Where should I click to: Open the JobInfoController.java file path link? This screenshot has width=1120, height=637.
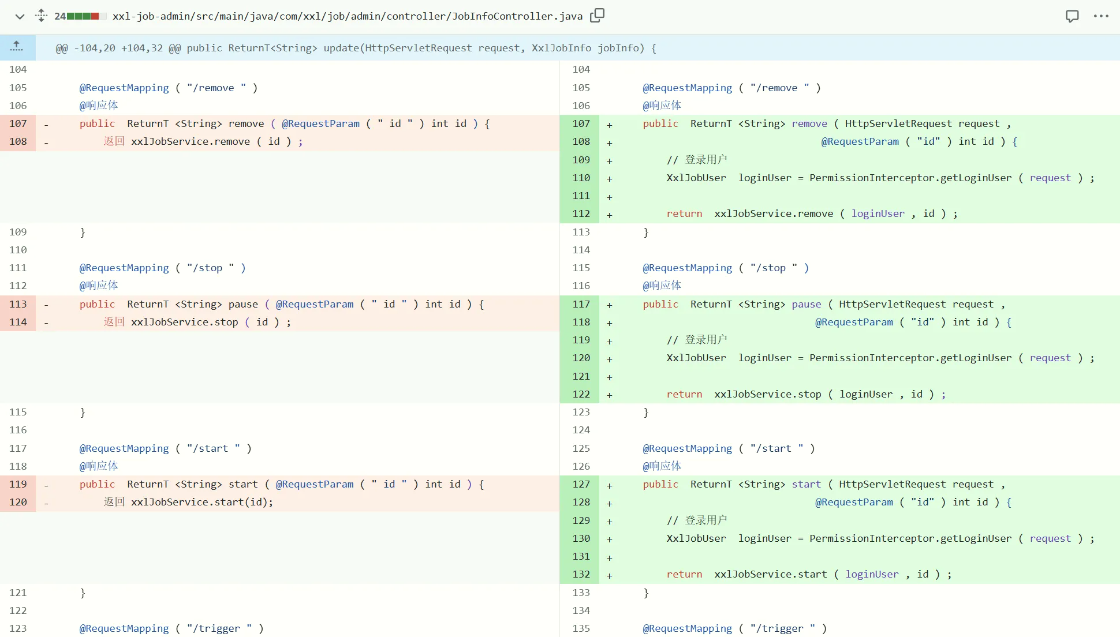tap(347, 16)
